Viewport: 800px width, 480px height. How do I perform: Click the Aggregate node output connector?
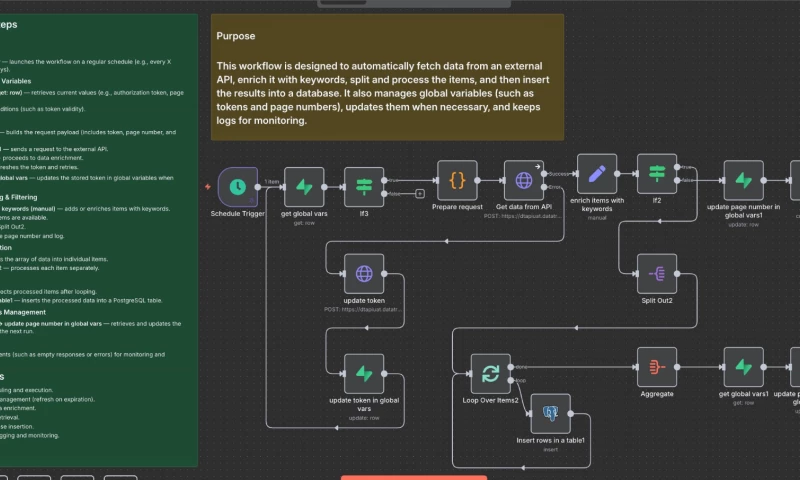point(677,367)
